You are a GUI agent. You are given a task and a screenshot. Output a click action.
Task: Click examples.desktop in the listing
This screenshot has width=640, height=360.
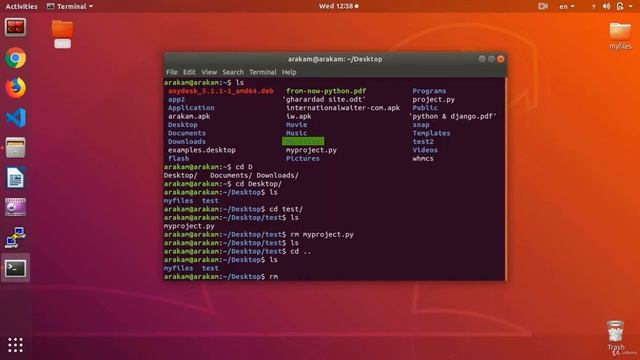click(x=202, y=150)
